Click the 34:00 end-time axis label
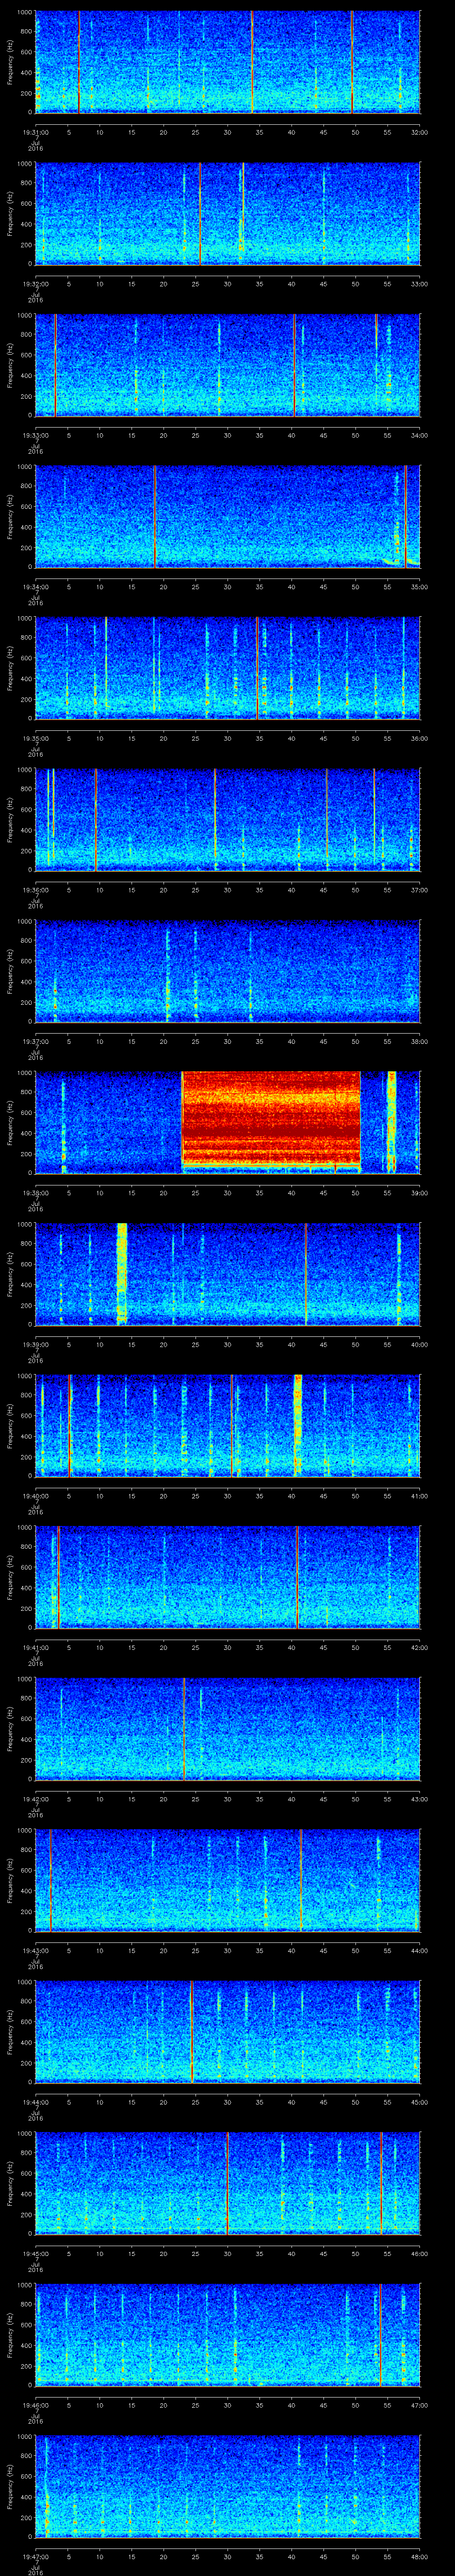 [419, 435]
